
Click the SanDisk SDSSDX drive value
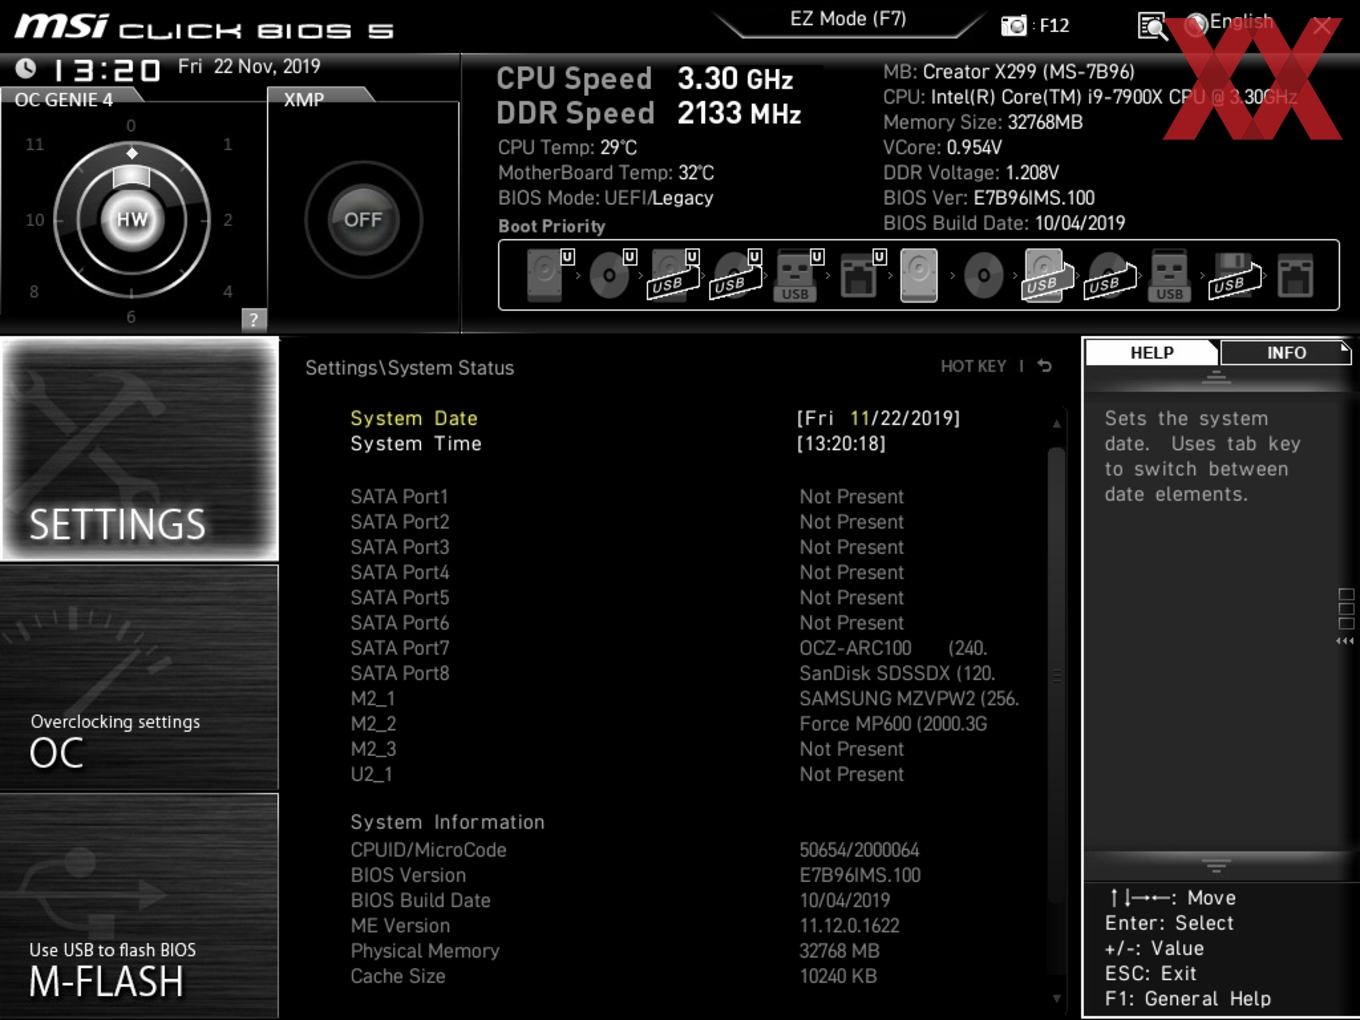pyautogui.click(x=897, y=673)
